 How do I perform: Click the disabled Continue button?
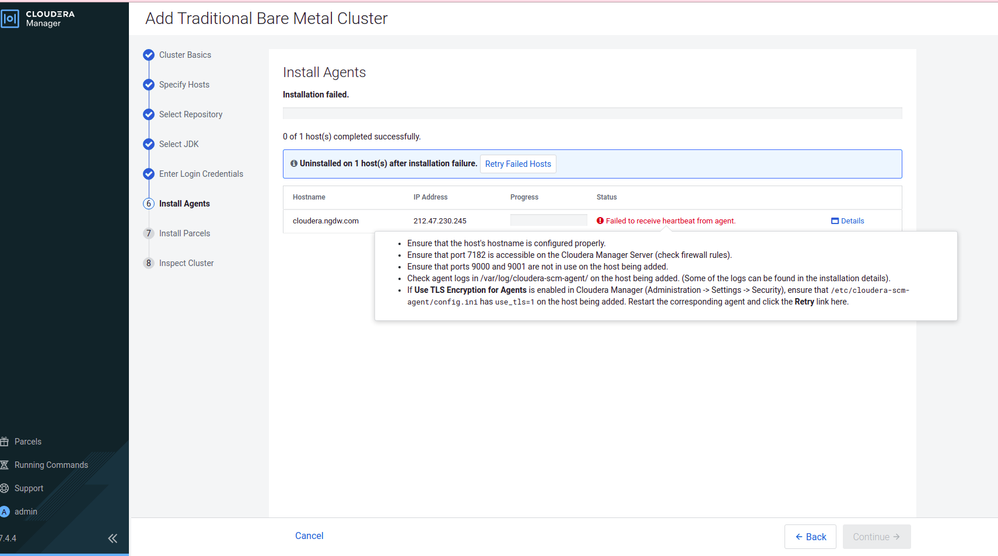(876, 537)
